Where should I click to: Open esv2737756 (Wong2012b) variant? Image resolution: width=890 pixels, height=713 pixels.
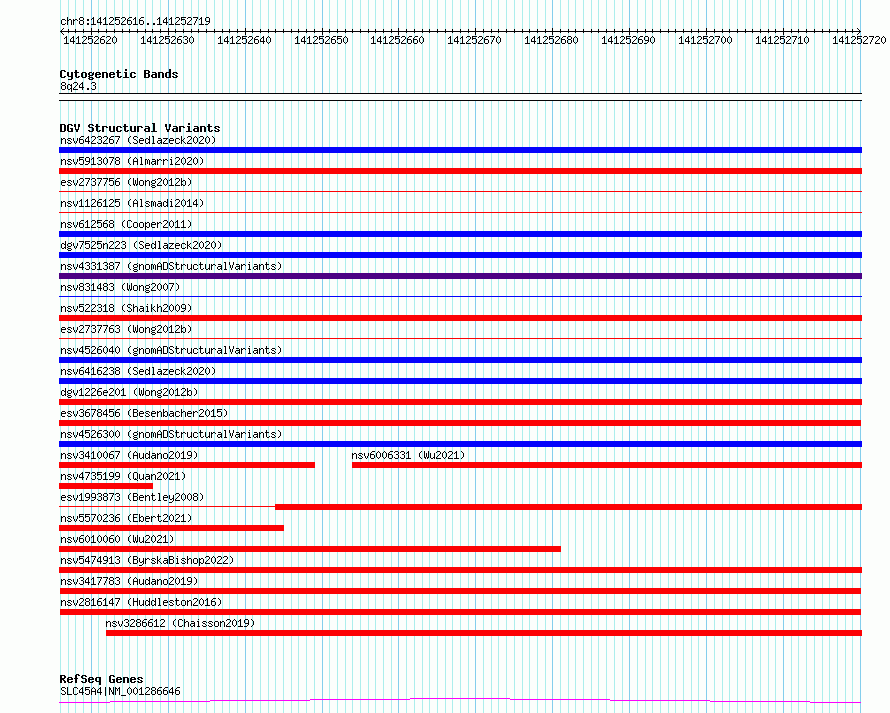tap(126, 182)
